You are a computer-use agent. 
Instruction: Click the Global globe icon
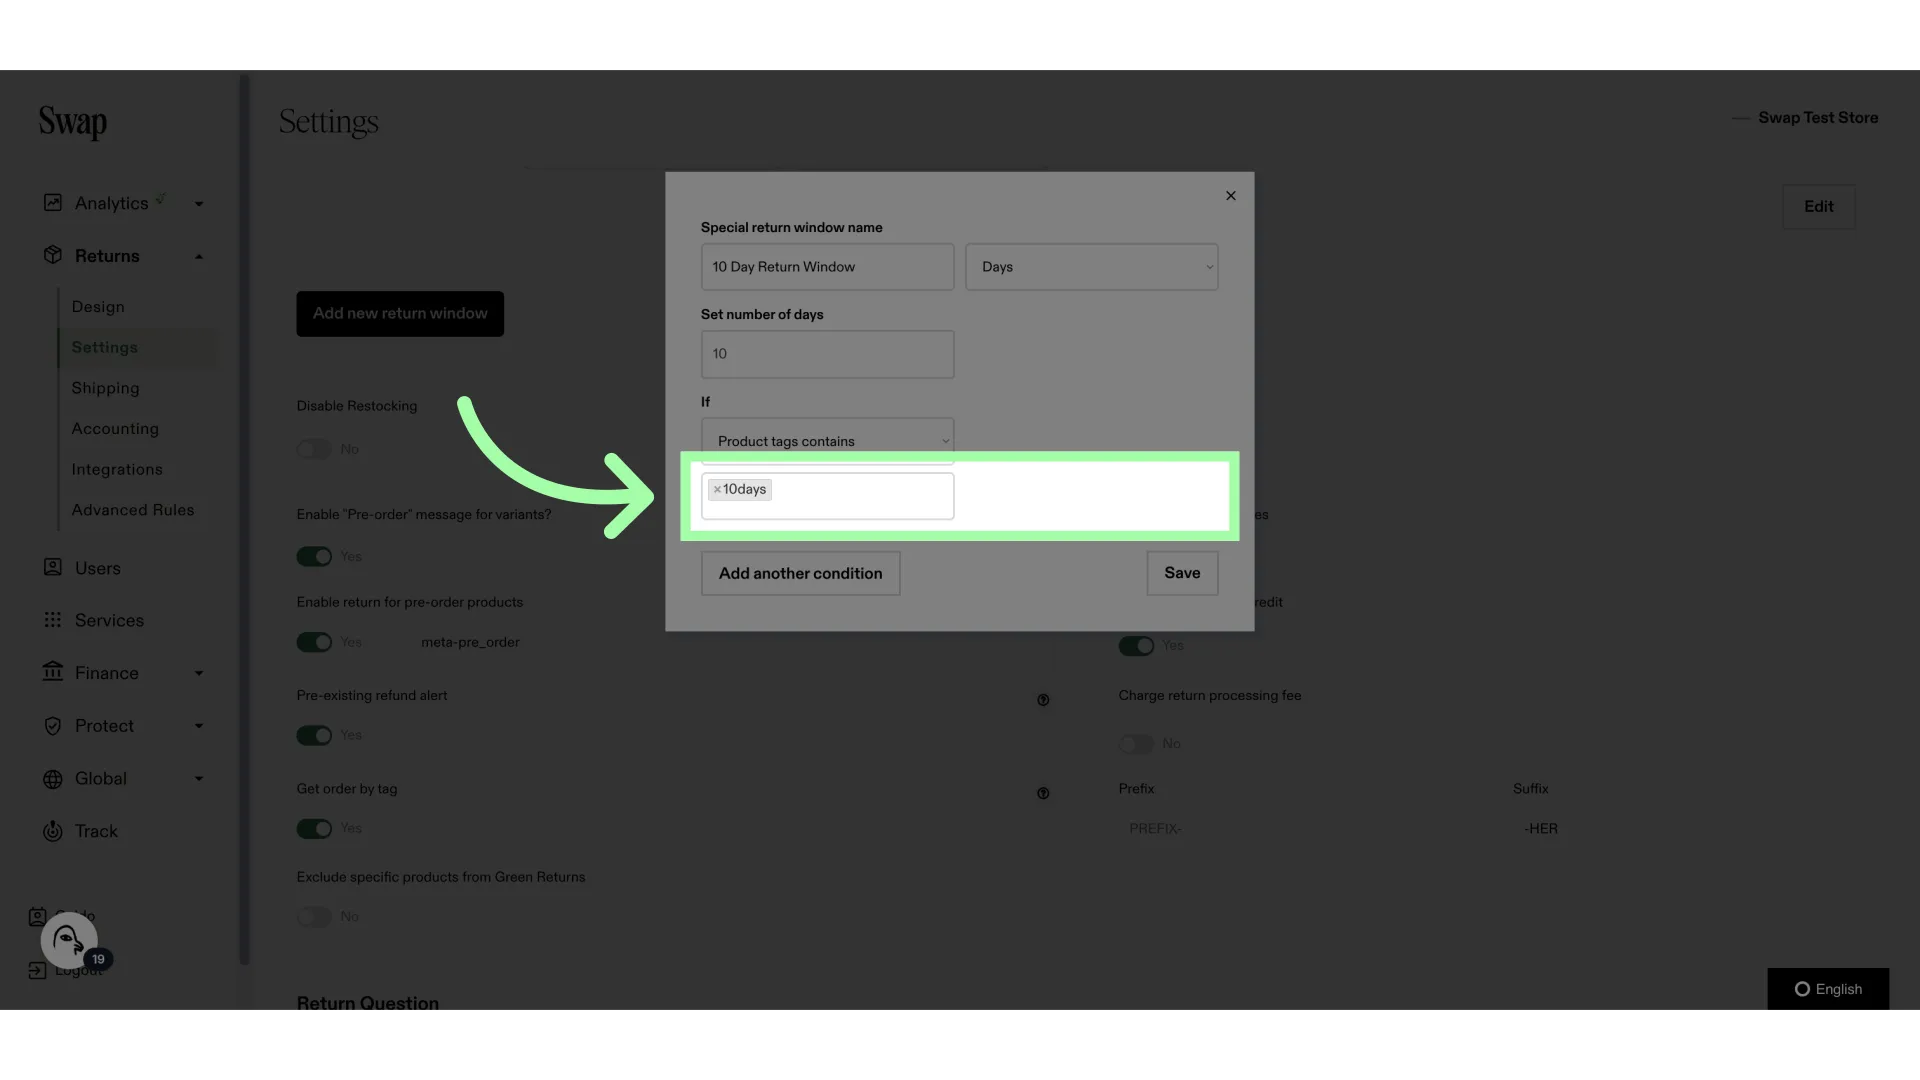click(x=53, y=779)
